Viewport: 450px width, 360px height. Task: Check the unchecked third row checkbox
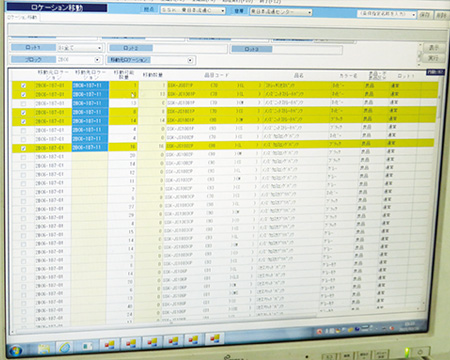click(23, 104)
